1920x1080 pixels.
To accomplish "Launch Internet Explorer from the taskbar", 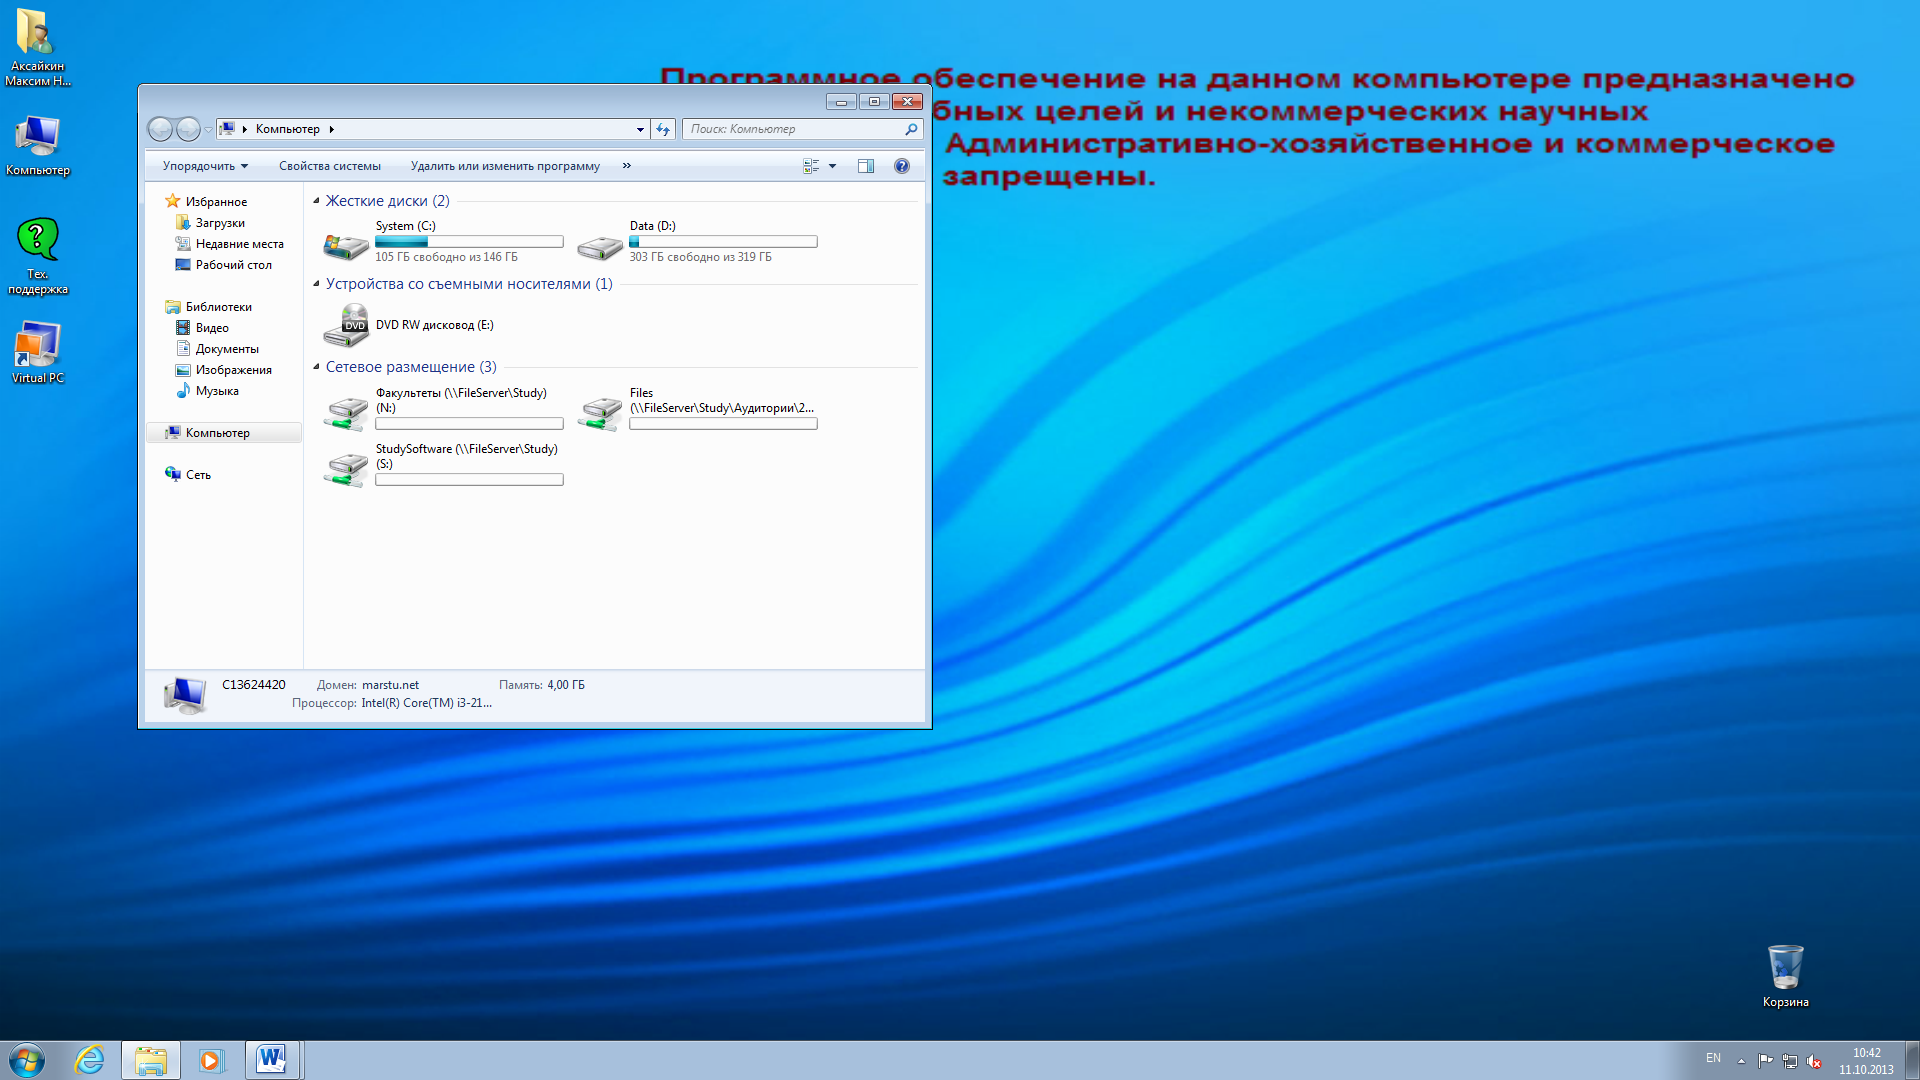I will point(90,1060).
